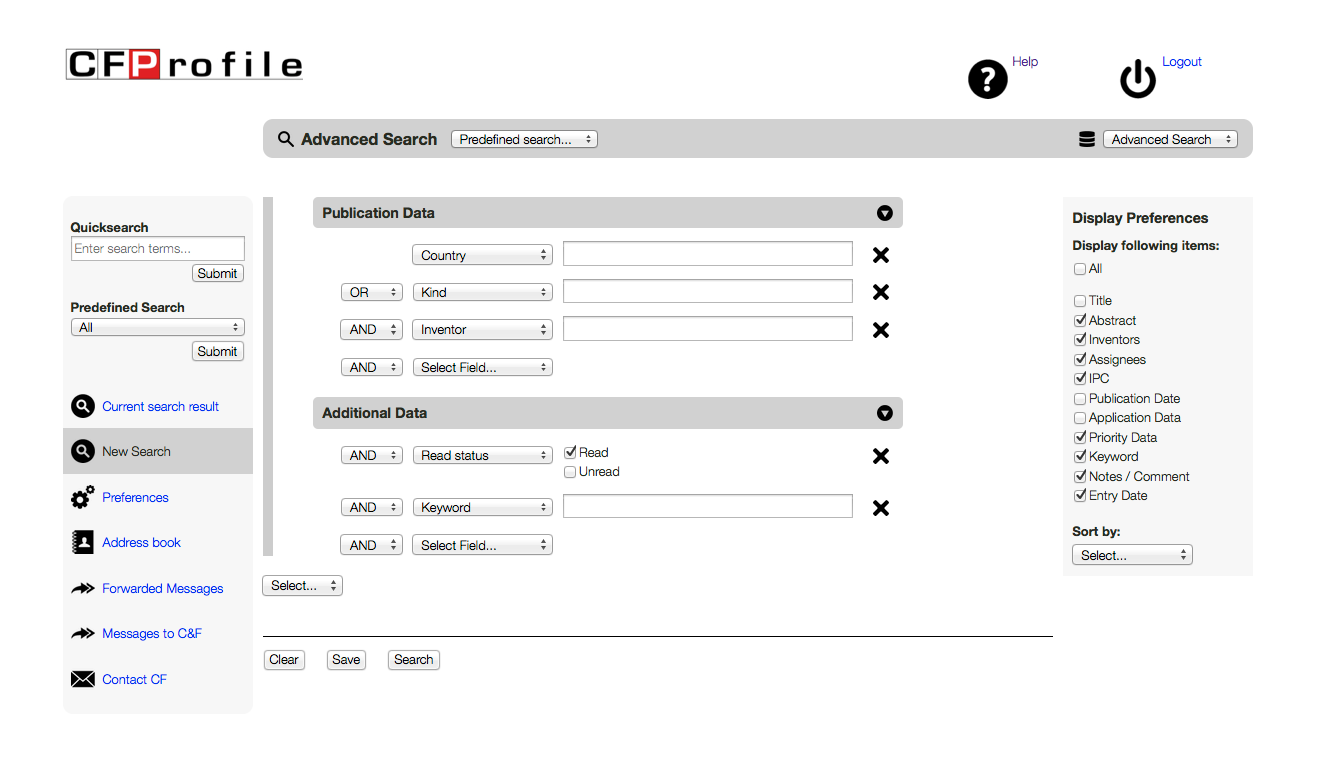Click the Help question mark icon
Screen dimensions: 1319x768
tap(988, 79)
